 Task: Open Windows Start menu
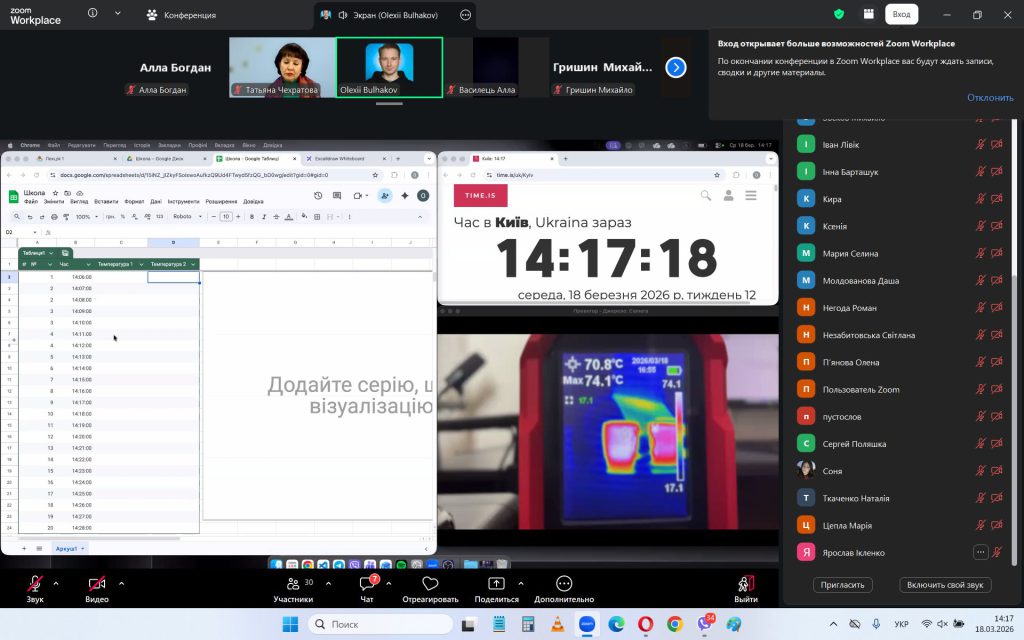click(290, 624)
